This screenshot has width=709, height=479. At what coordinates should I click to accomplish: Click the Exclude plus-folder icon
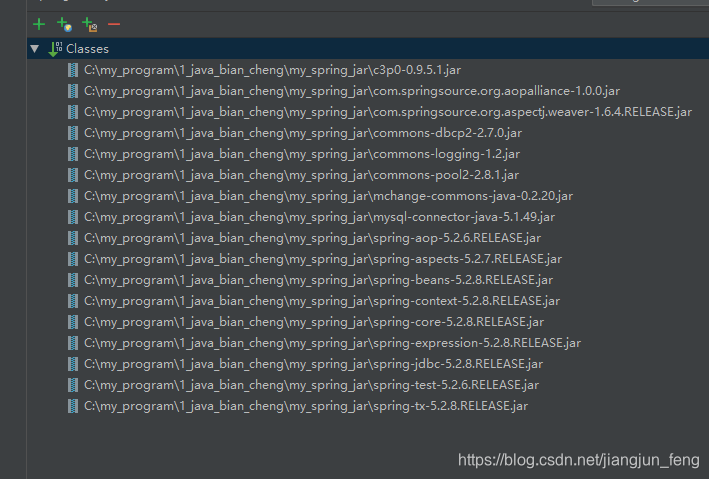pos(90,24)
